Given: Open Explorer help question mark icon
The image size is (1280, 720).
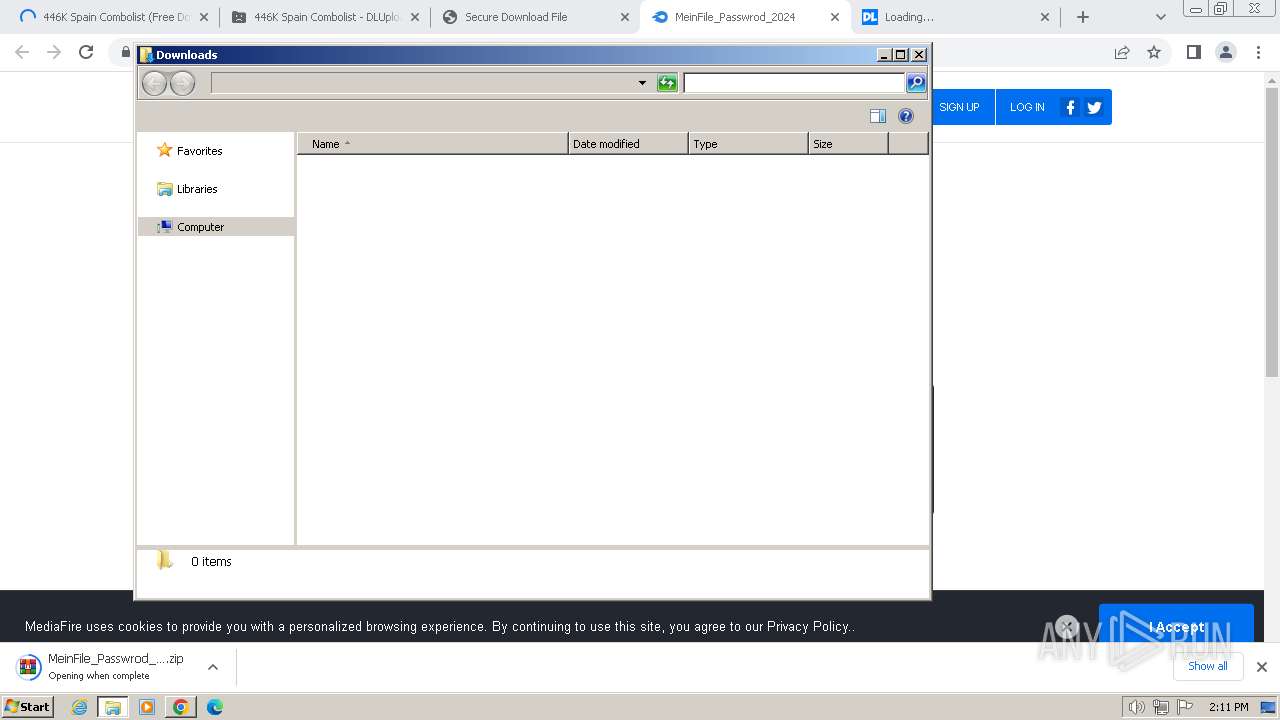Looking at the screenshot, I should (x=906, y=116).
